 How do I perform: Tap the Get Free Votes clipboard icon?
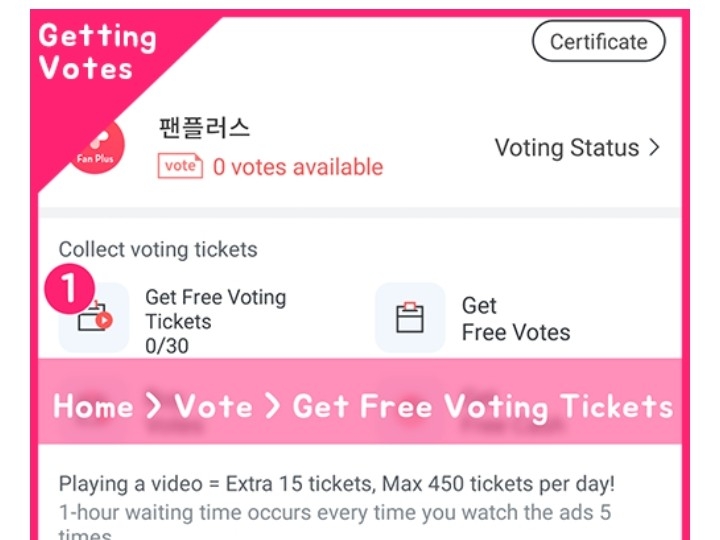tap(410, 318)
